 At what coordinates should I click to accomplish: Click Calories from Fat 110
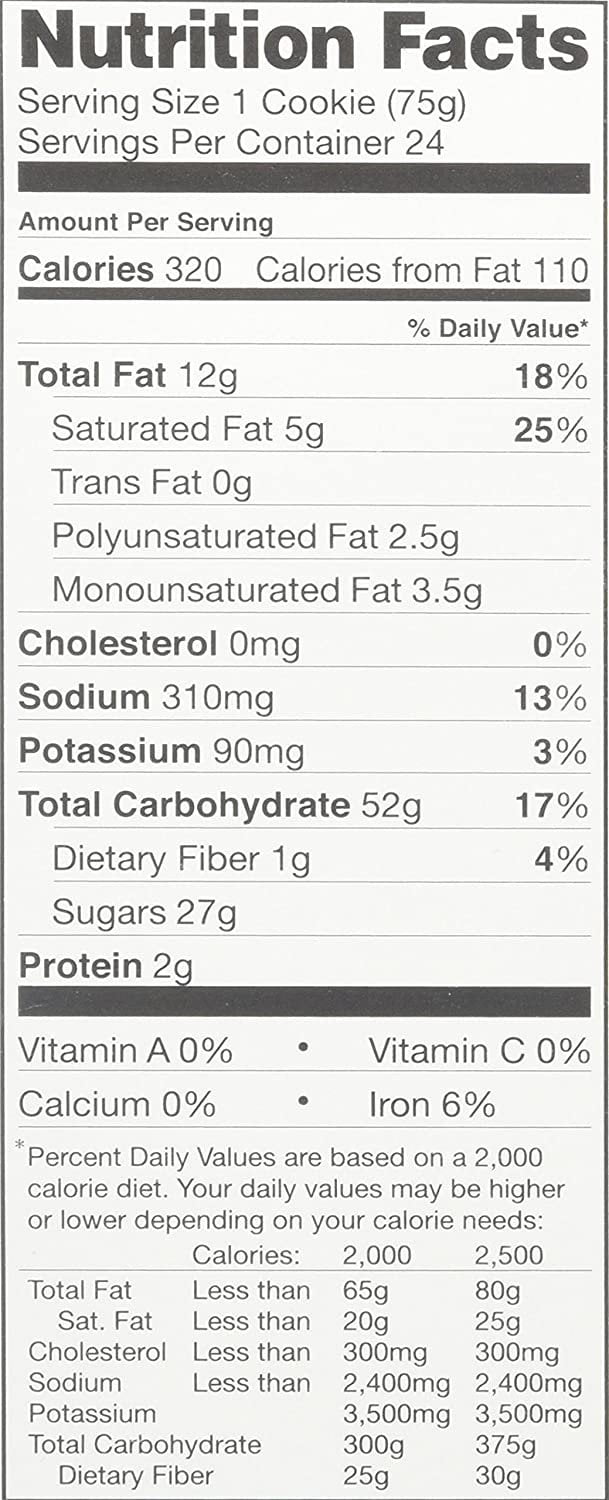click(x=422, y=269)
